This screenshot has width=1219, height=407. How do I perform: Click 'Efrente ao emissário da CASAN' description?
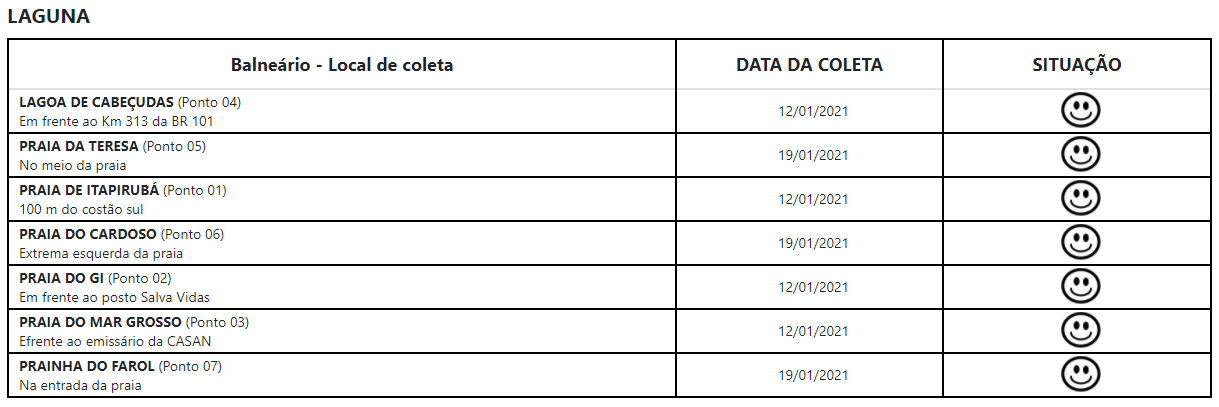pos(115,340)
